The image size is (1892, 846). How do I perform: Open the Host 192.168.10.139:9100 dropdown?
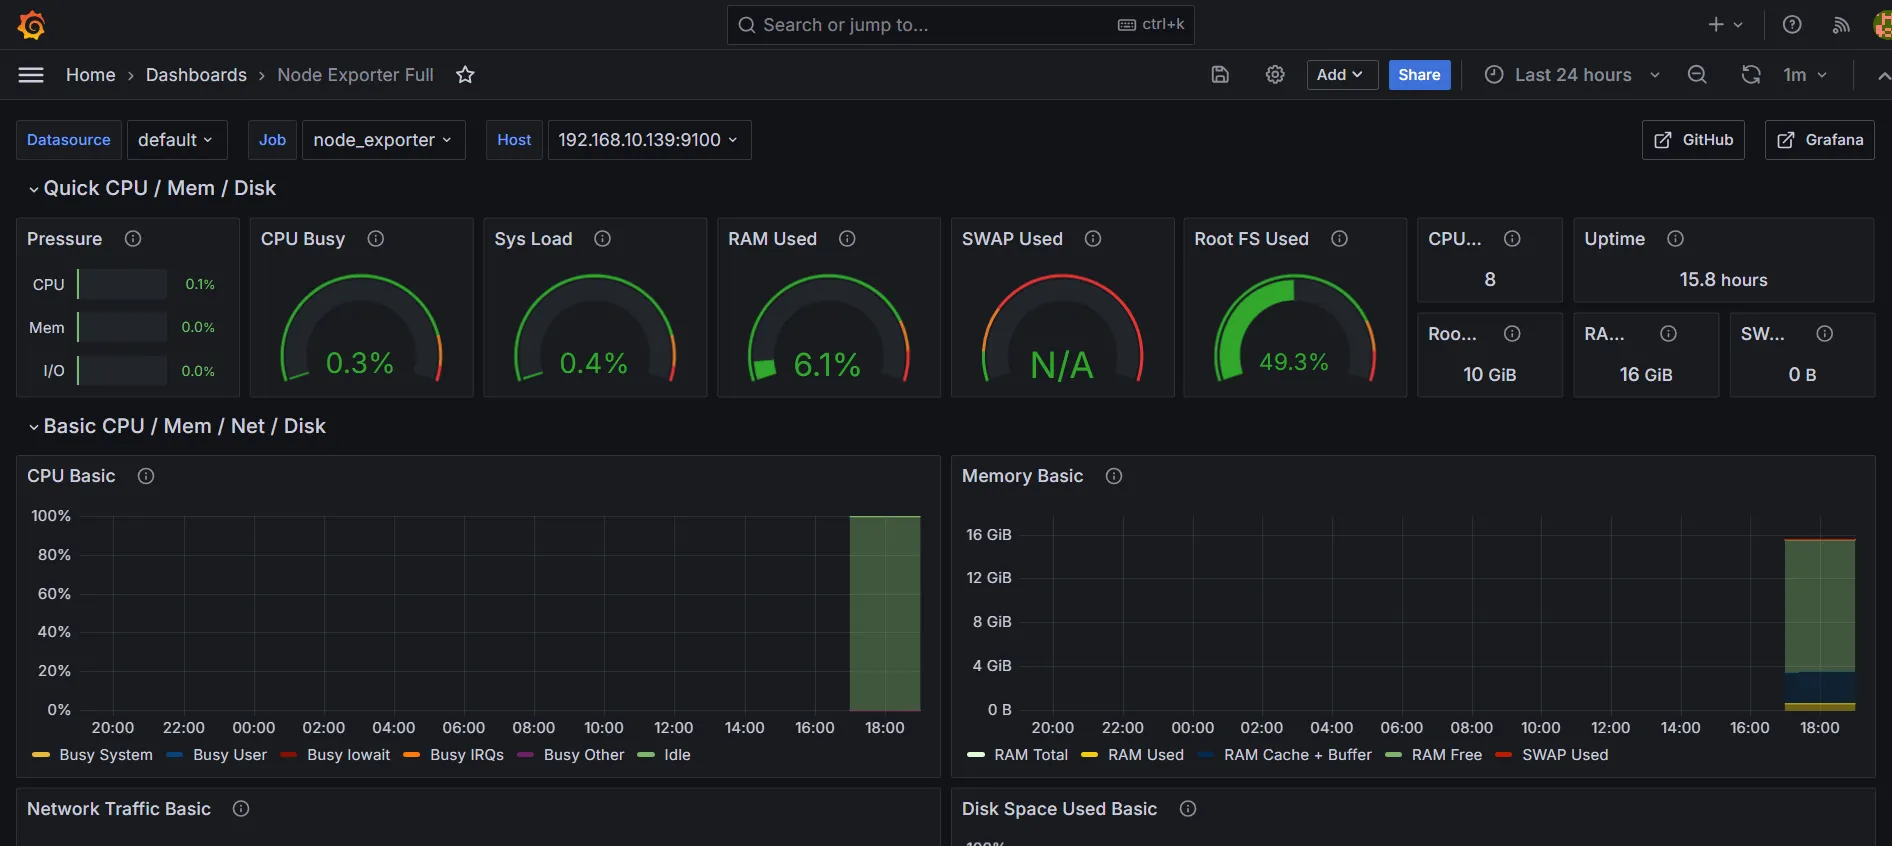click(649, 140)
